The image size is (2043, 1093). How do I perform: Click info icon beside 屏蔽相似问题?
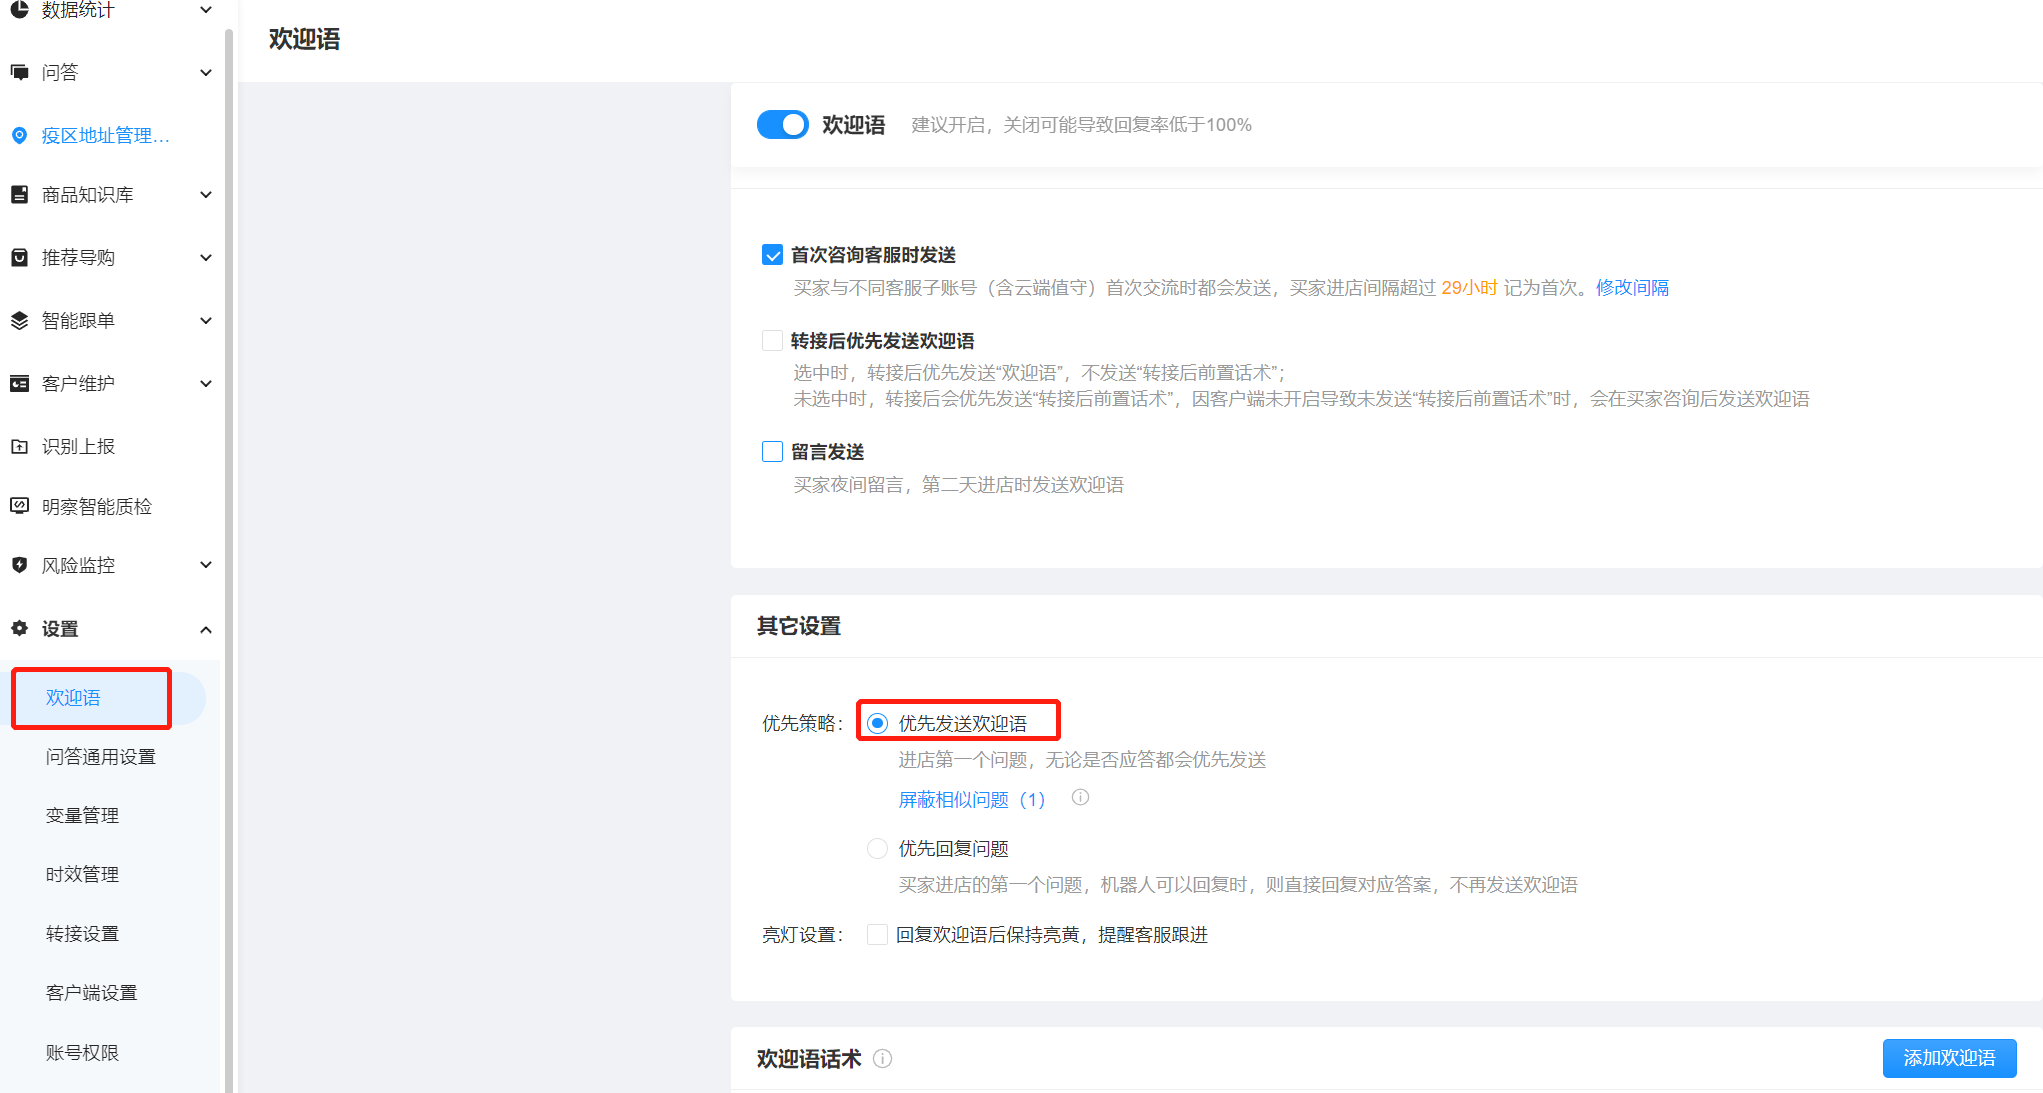point(1080,798)
